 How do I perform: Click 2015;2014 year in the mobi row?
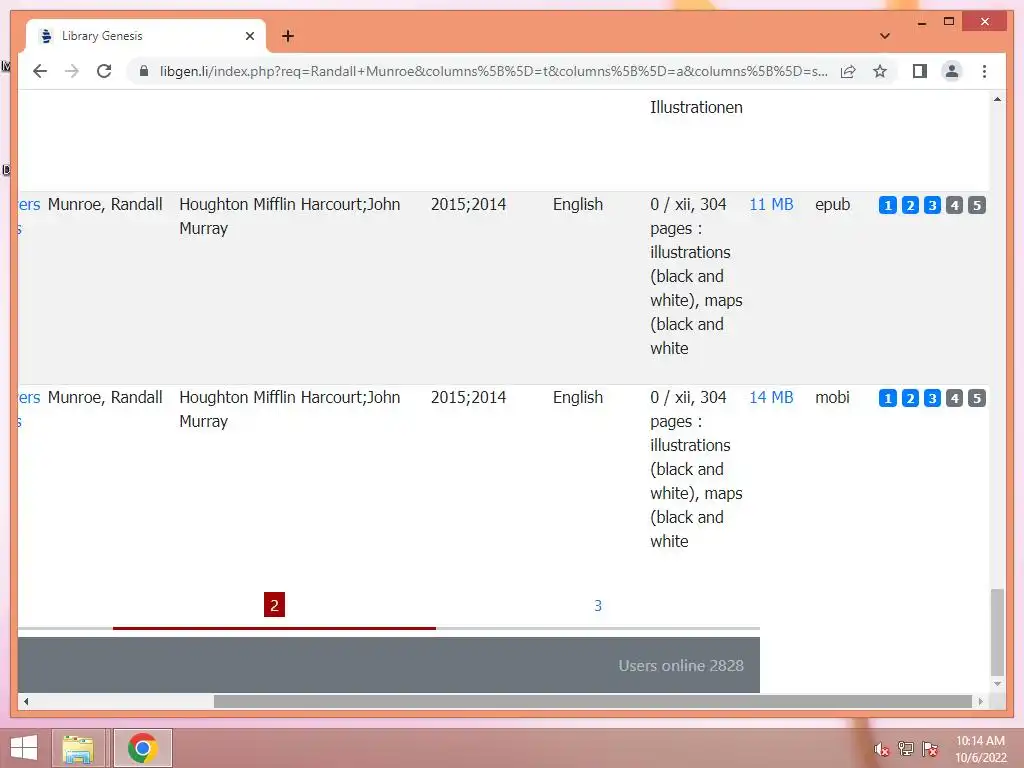point(468,397)
